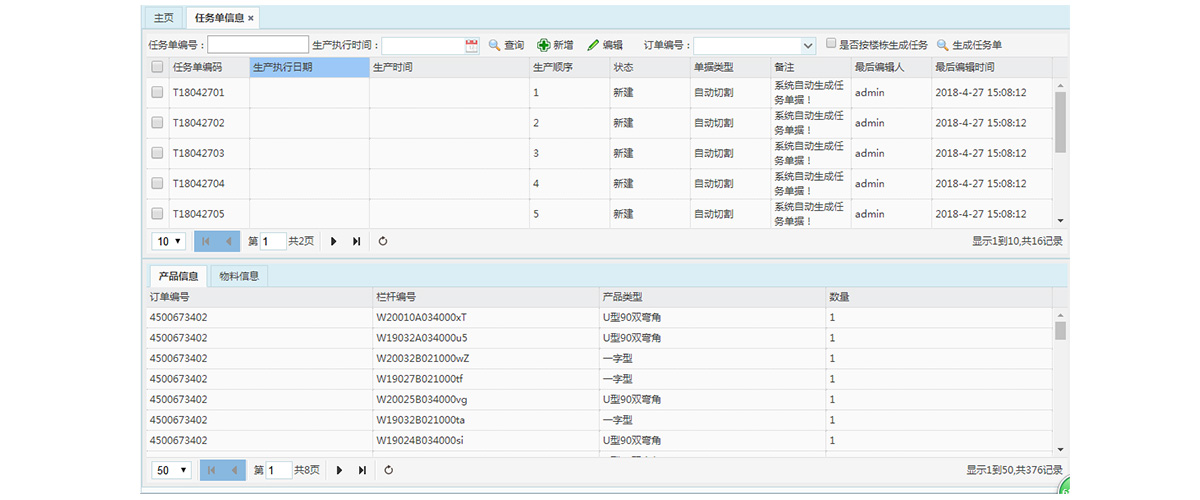Go to next page of product info

pyautogui.click(x=339, y=470)
